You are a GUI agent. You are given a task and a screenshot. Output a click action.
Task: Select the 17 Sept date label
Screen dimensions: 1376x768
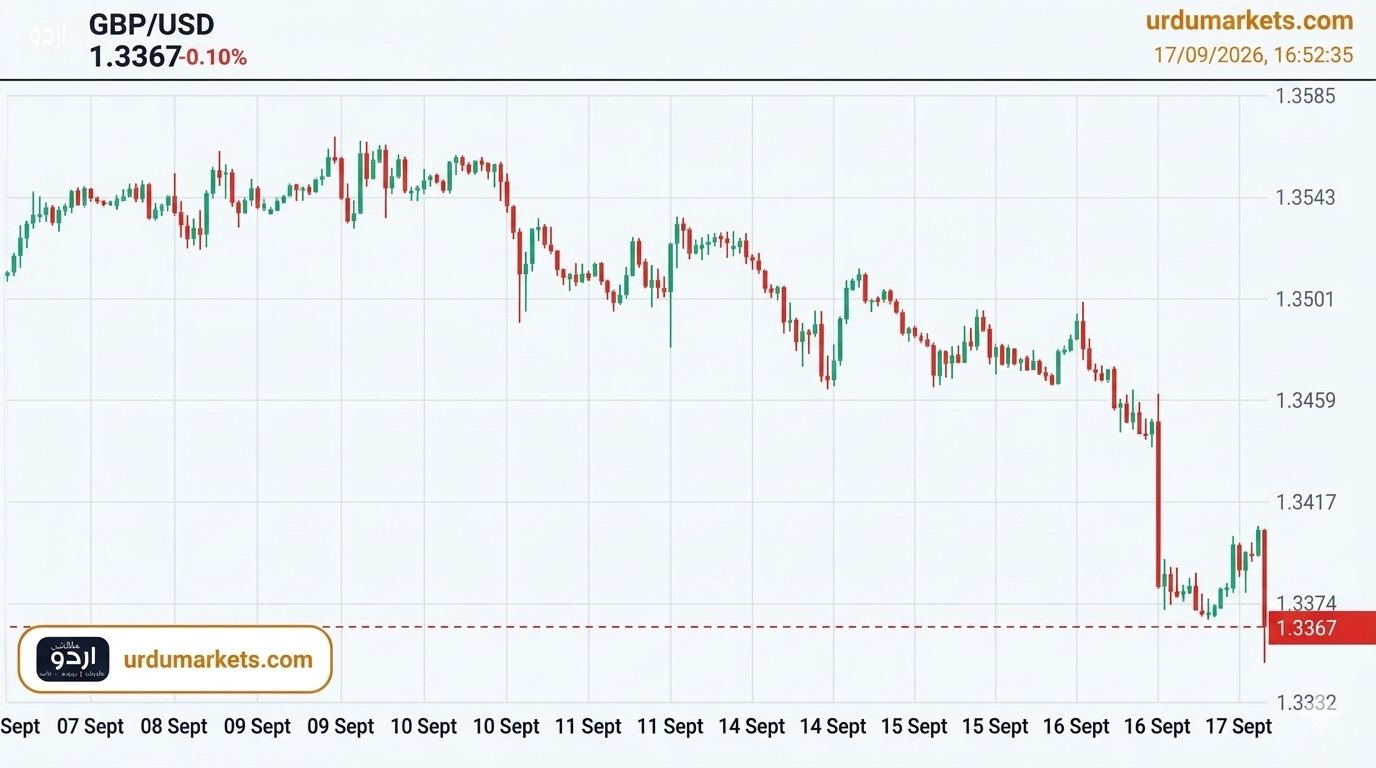coord(1239,727)
